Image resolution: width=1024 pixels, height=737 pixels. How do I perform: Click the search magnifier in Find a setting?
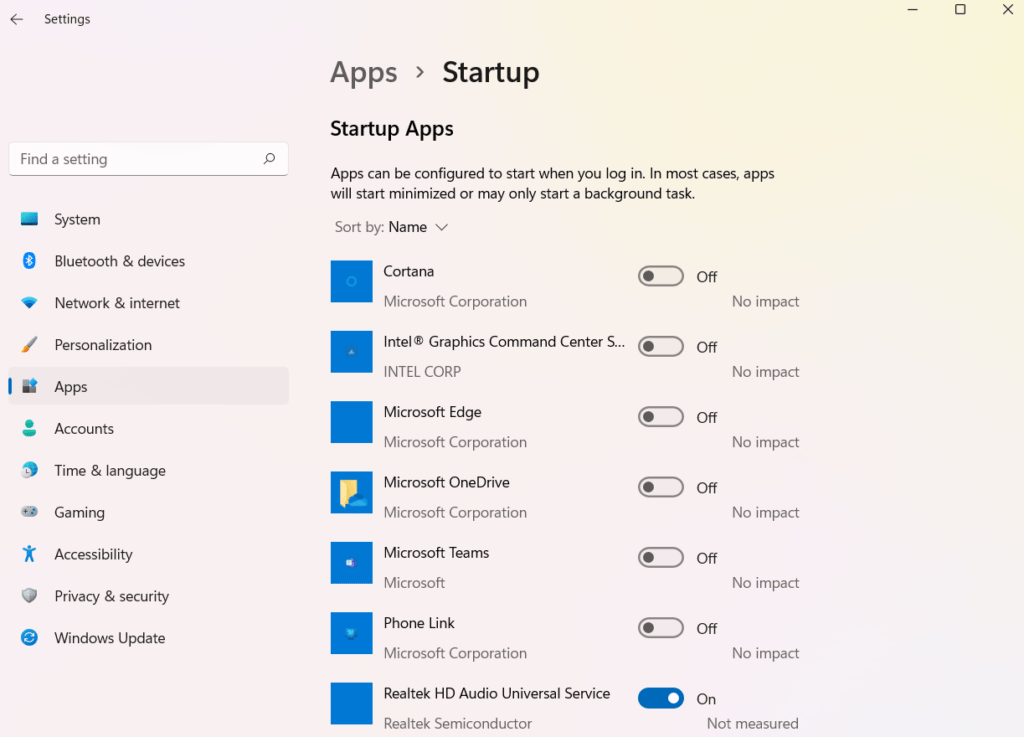pos(269,159)
